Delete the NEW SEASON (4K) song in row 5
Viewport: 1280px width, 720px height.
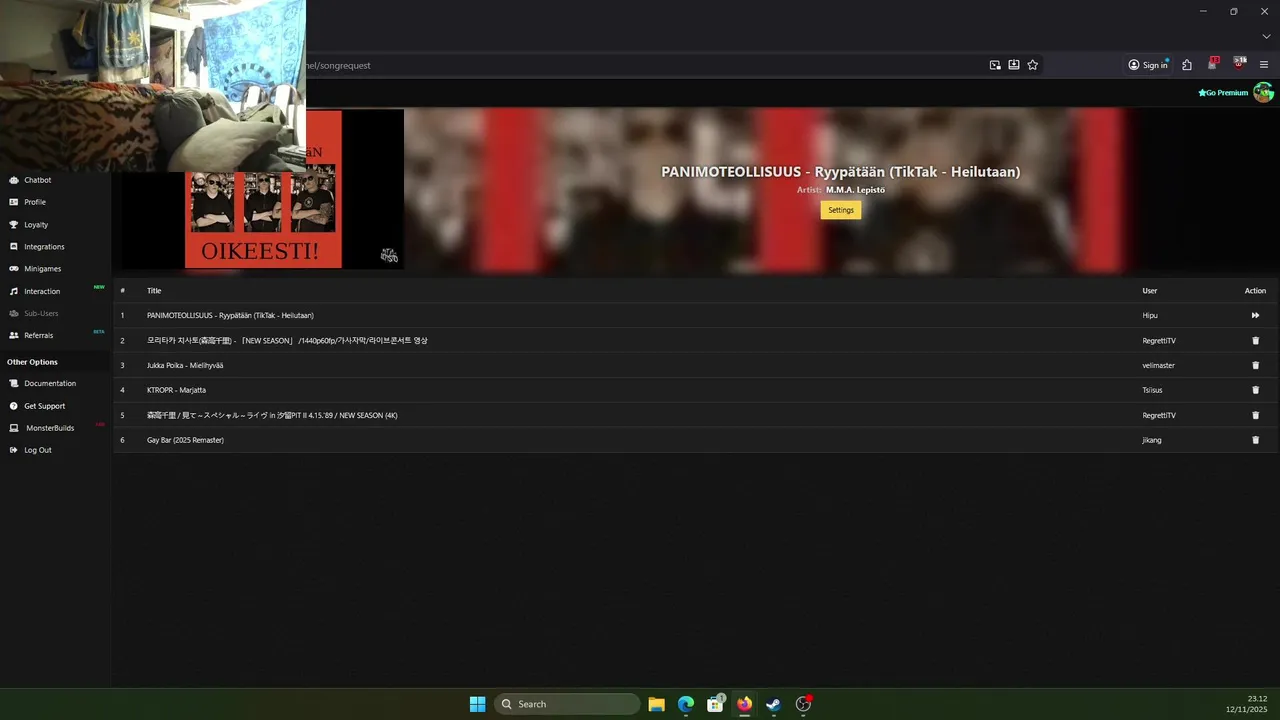tap(1255, 415)
